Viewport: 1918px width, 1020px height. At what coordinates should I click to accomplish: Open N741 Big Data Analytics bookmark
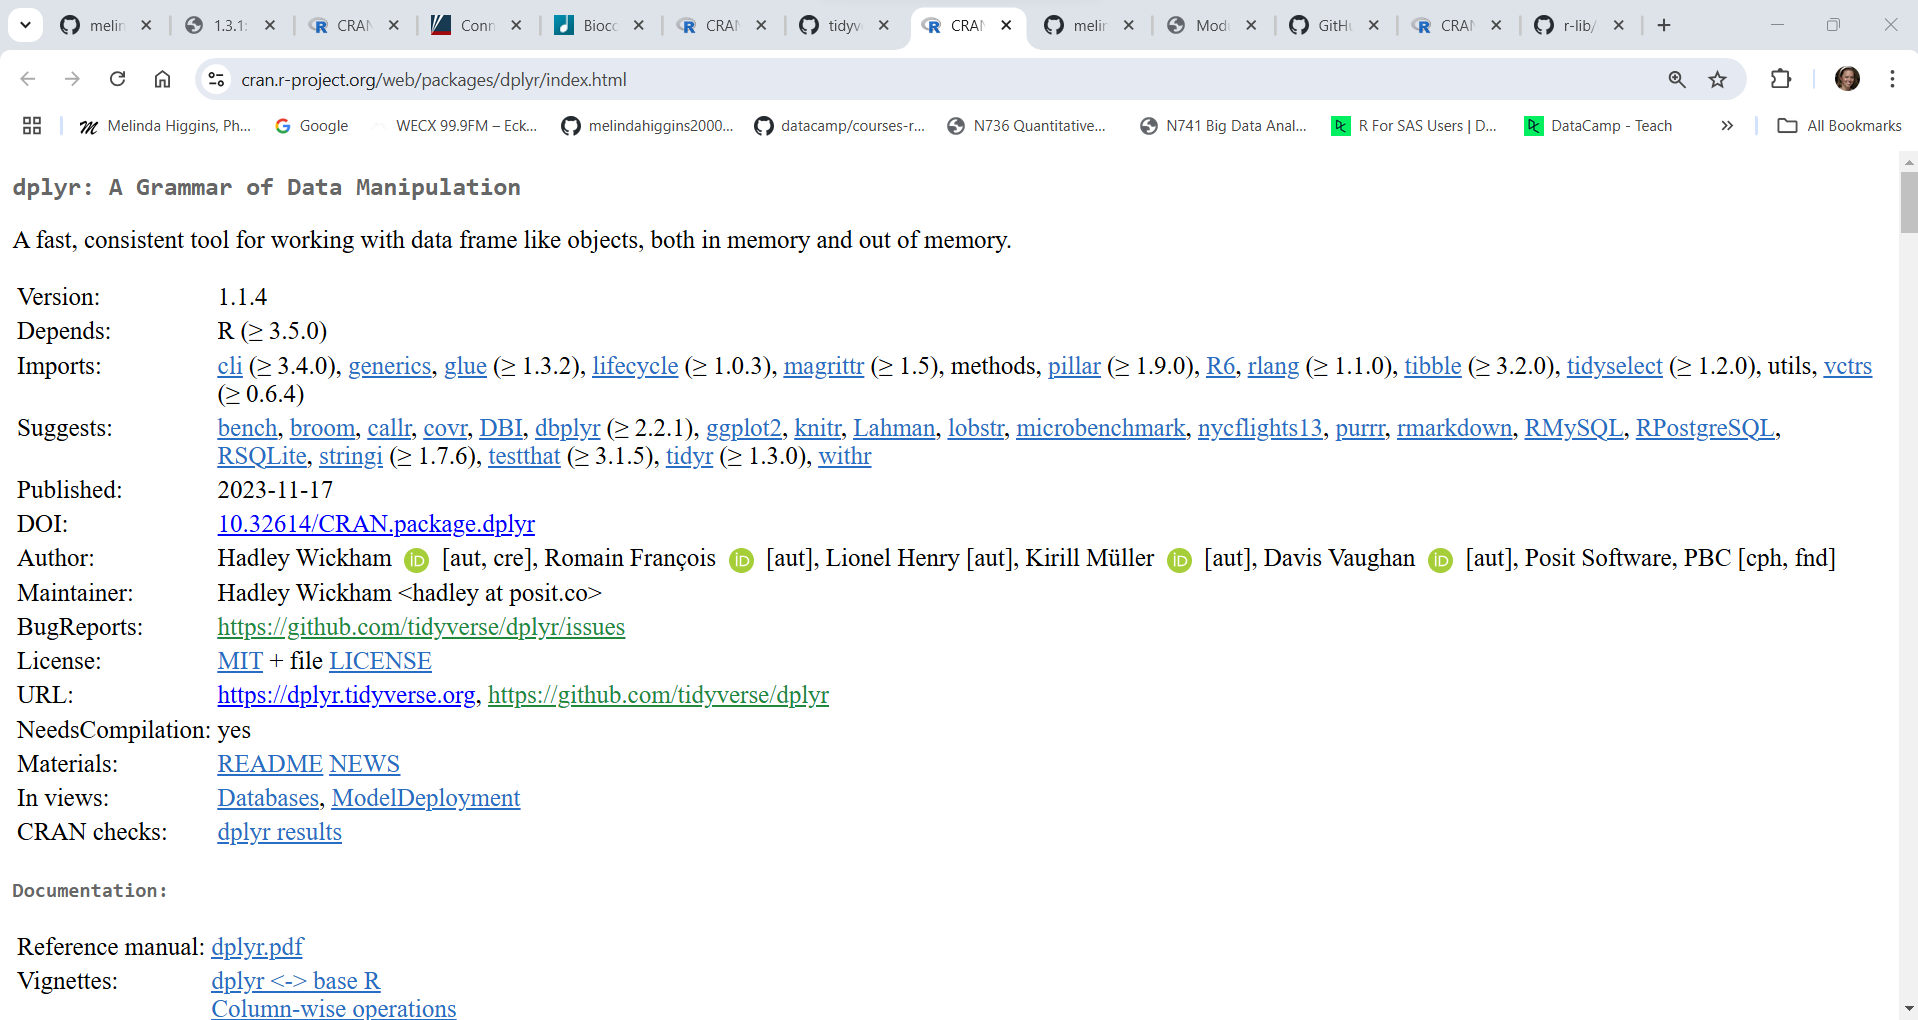pyautogui.click(x=1223, y=126)
